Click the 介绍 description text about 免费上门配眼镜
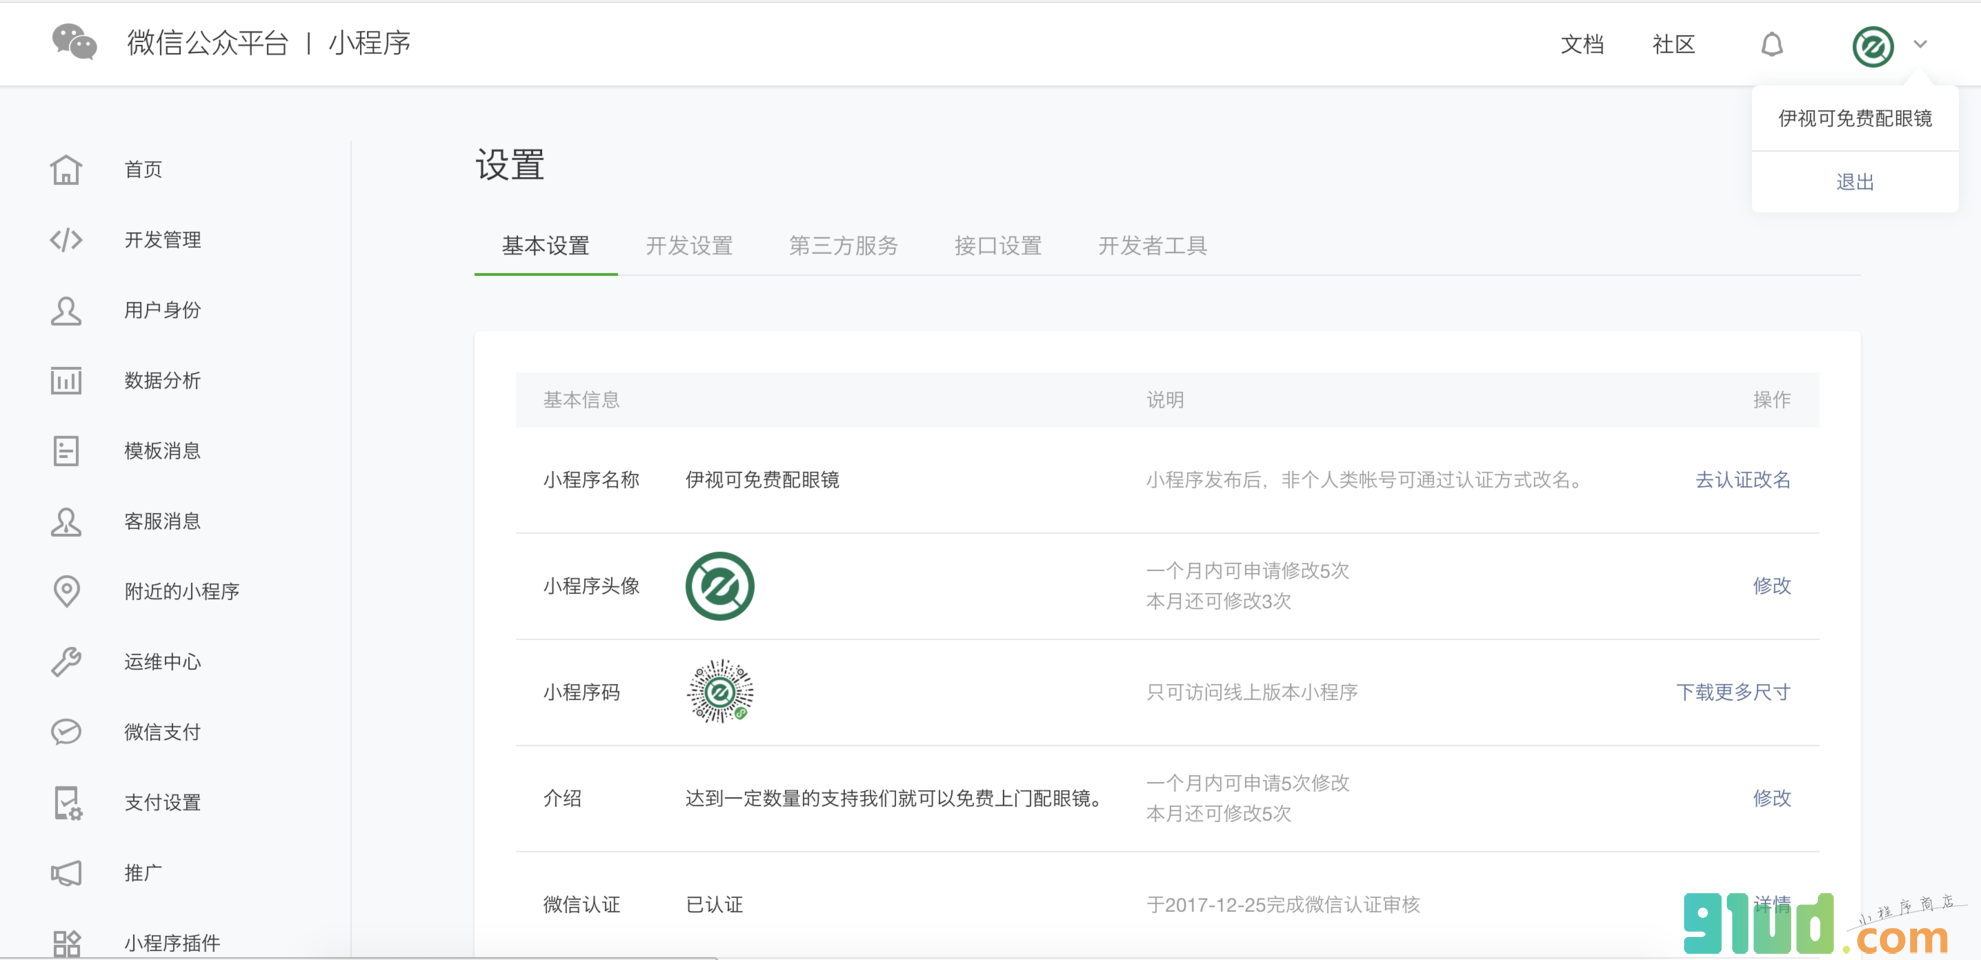 tap(897, 798)
